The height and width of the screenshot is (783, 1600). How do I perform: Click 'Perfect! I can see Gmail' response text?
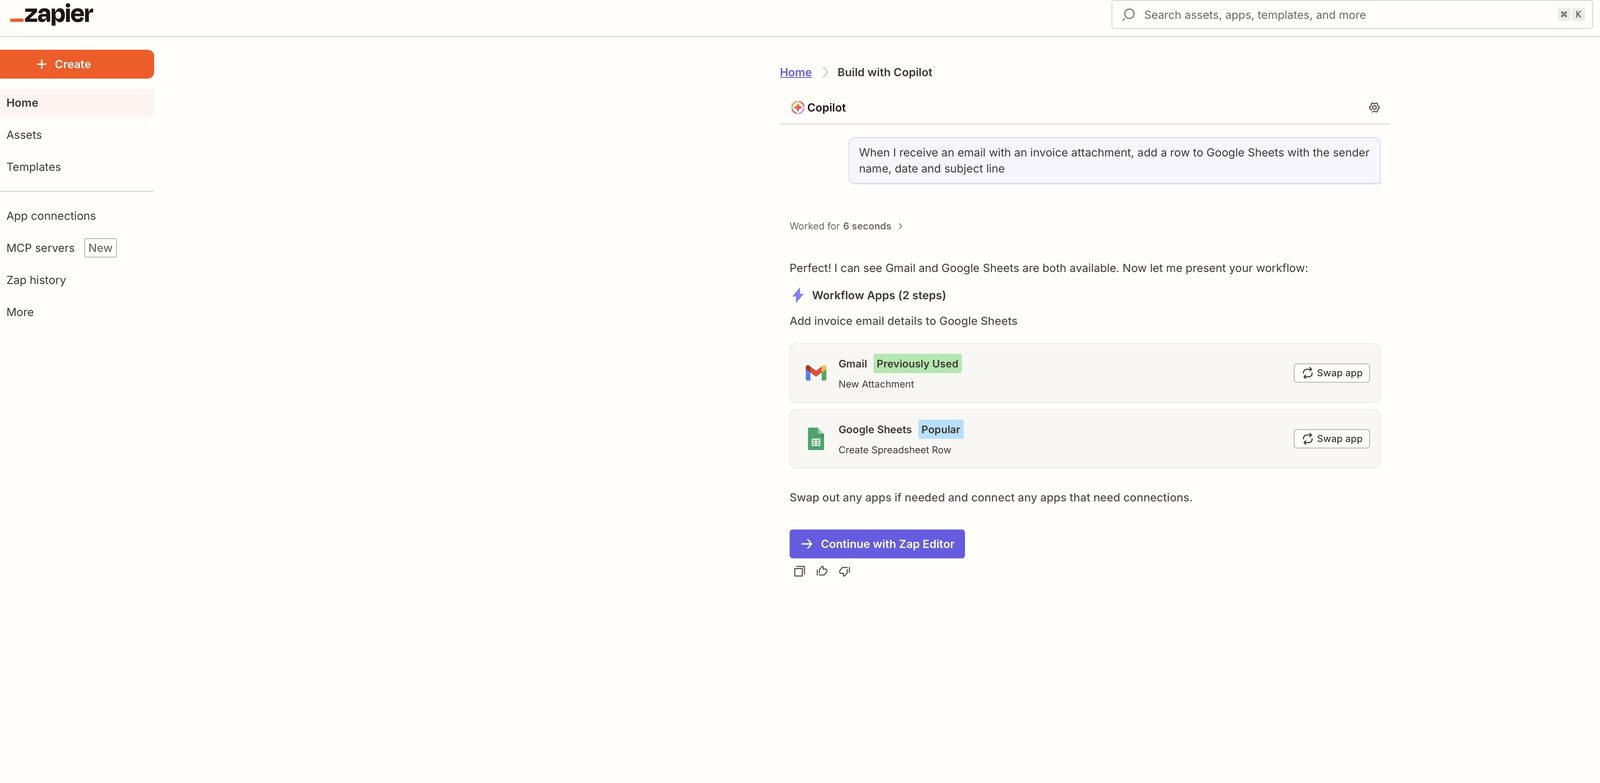[x=1048, y=268]
